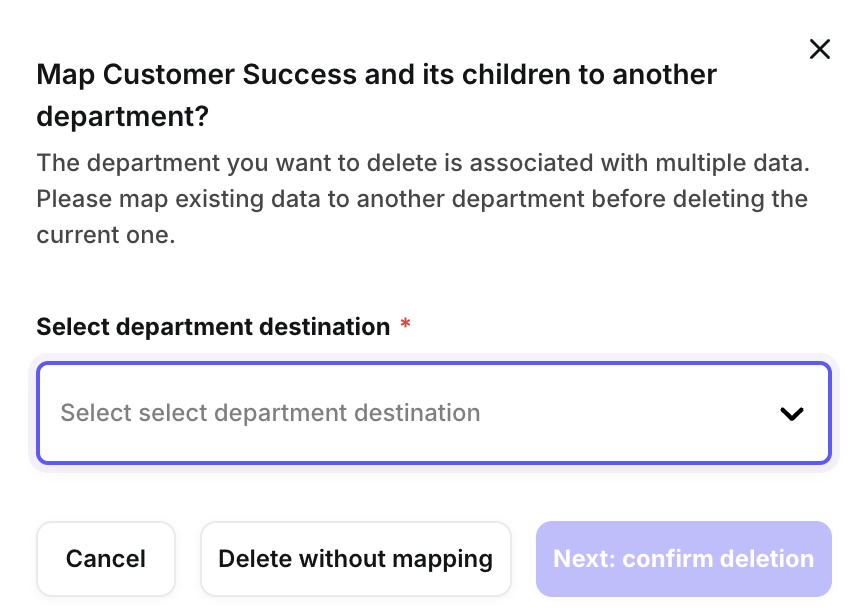Click the red required asterisk
Image resolution: width=868 pixels, height=616 pixels.
[405, 326]
